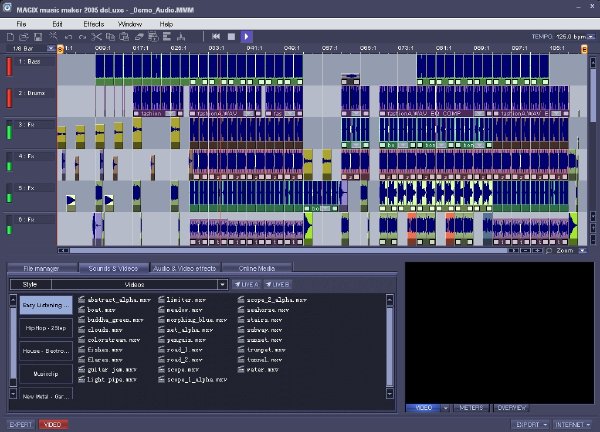
Task: Click the down arrow below the style list
Action: tap(13, 393)
